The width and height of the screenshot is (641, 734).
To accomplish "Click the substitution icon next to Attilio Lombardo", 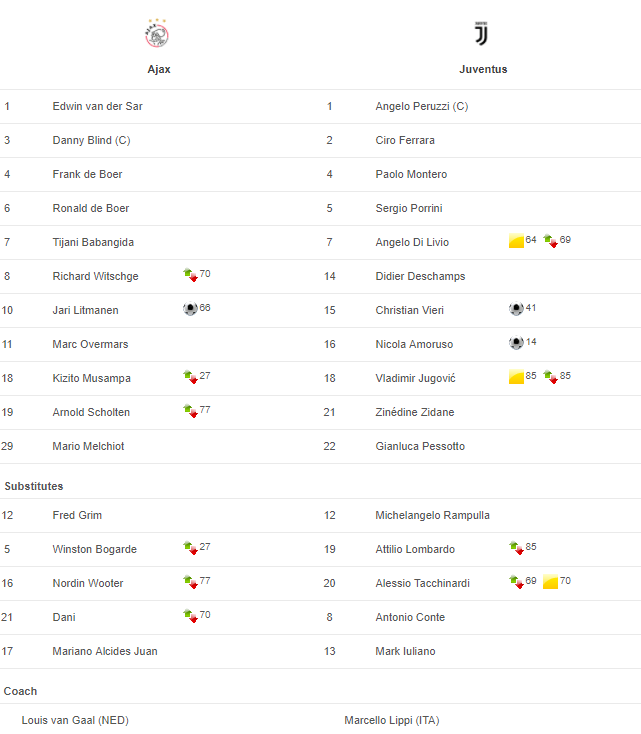I will click(x=516, y=549).
